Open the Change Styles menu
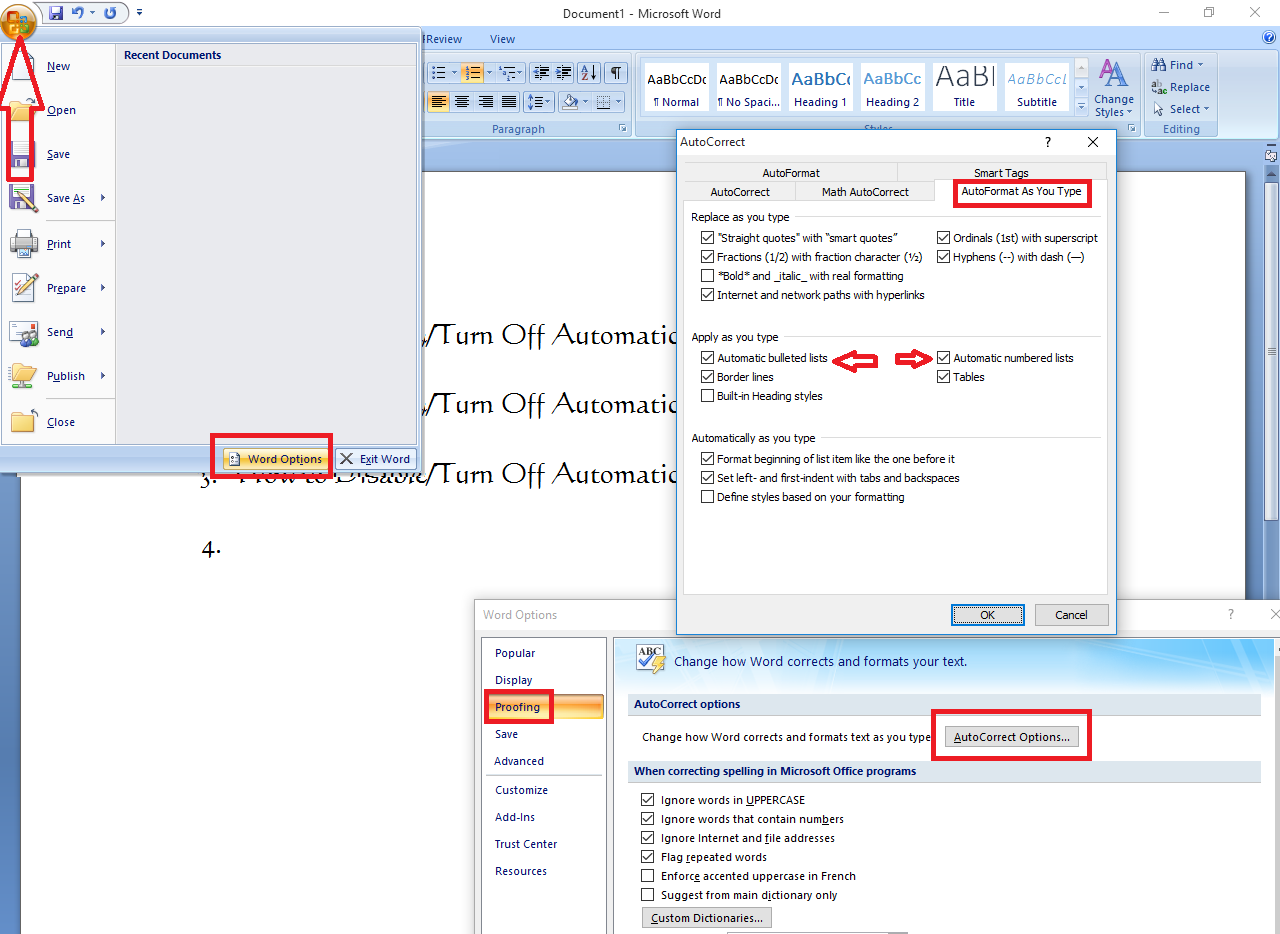 (x=1114, y=88)
